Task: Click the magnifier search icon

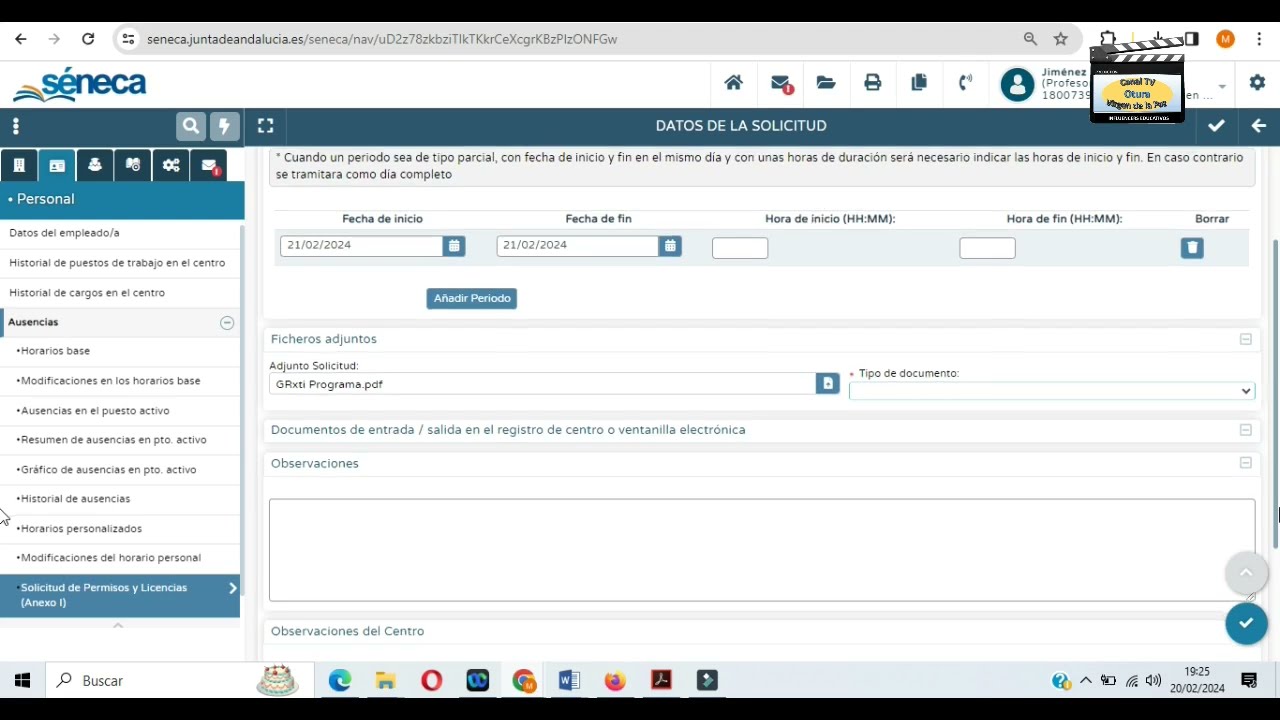Action: coord(191,126)
